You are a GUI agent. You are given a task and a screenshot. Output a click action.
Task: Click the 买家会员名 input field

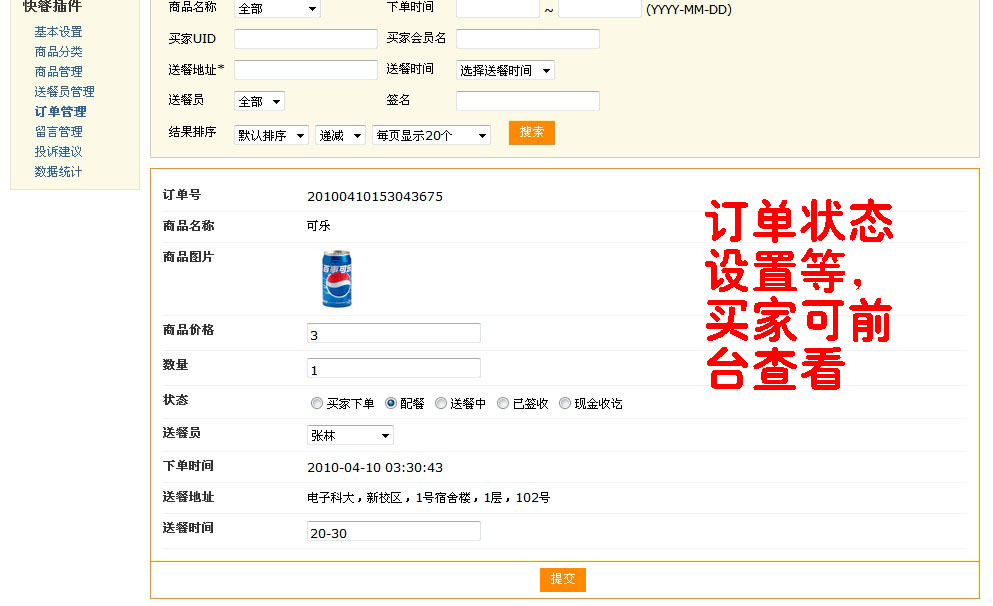pos(528,39)
